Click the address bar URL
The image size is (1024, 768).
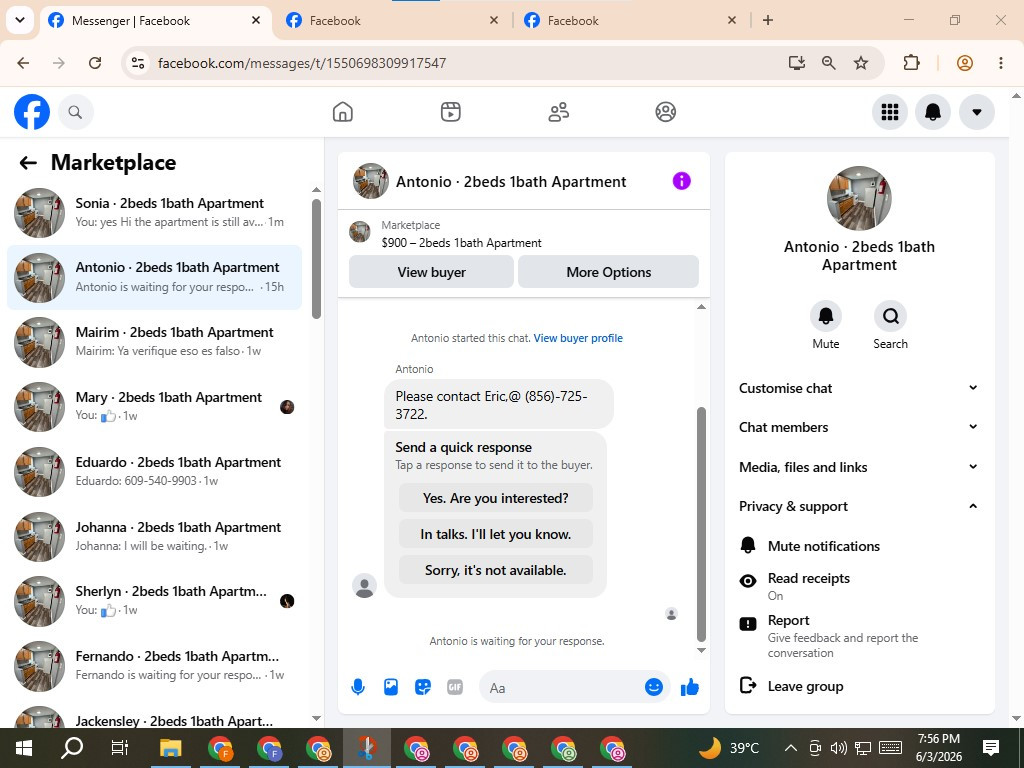point(302,63)
